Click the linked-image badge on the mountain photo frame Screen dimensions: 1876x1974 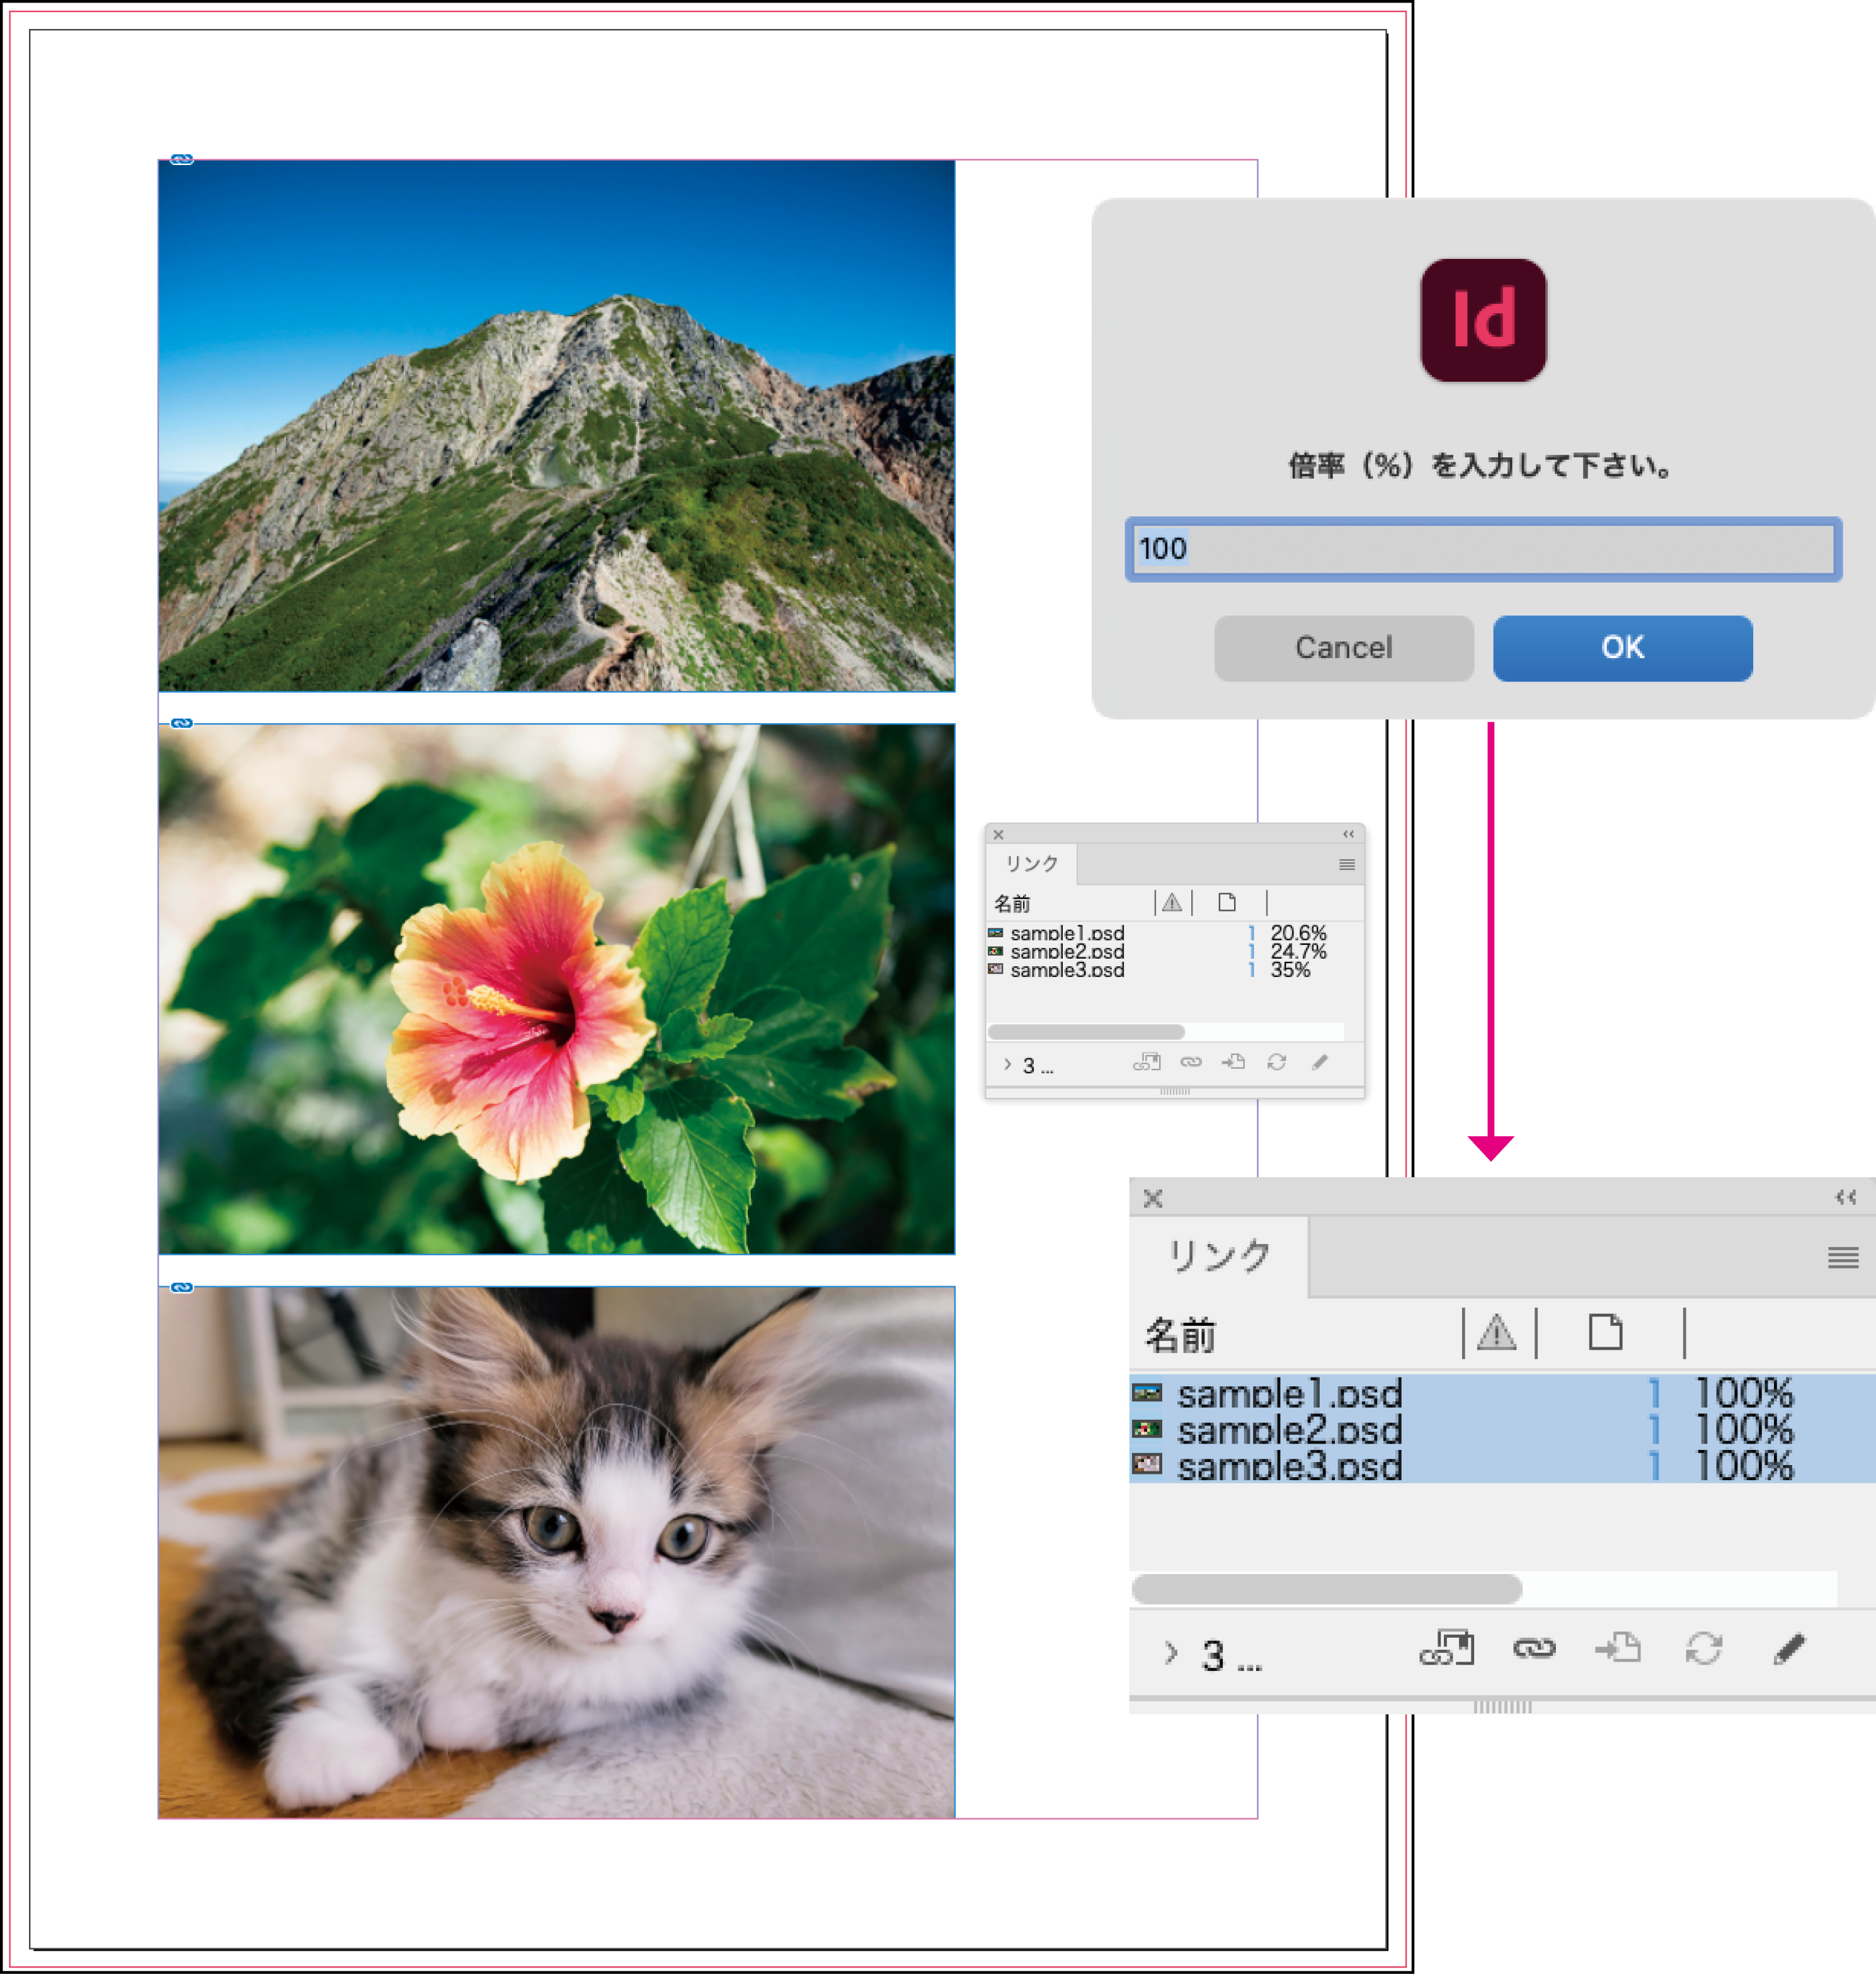[x=181, y=159]
